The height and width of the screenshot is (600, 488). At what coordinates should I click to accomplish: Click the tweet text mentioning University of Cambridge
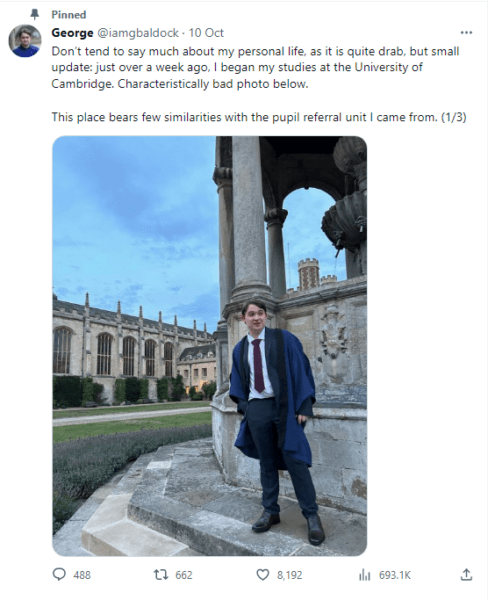(x=256, y=67)
